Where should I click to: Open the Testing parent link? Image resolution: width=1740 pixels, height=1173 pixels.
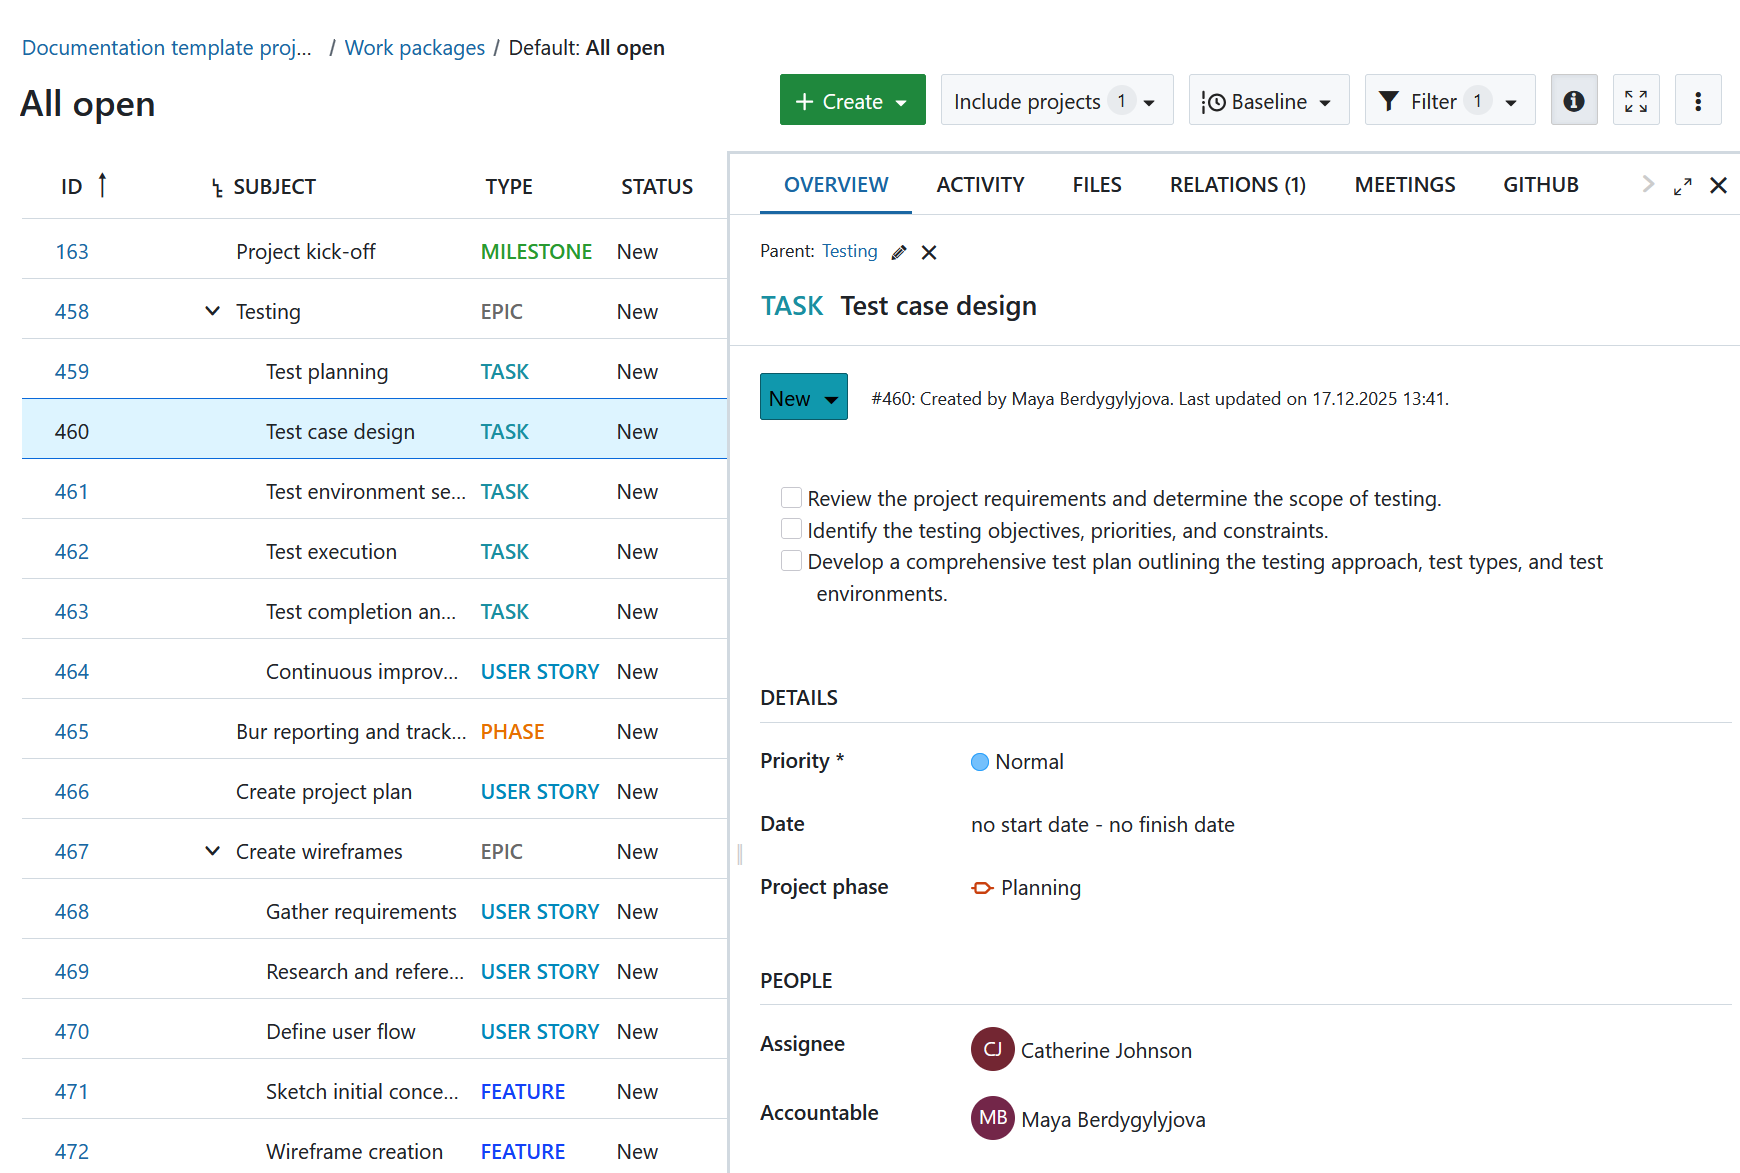click(849, 251)
